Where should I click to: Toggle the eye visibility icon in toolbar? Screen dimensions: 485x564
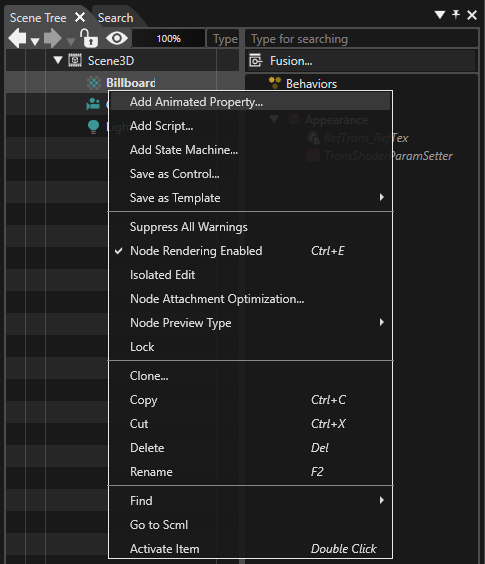pos(117,38)
